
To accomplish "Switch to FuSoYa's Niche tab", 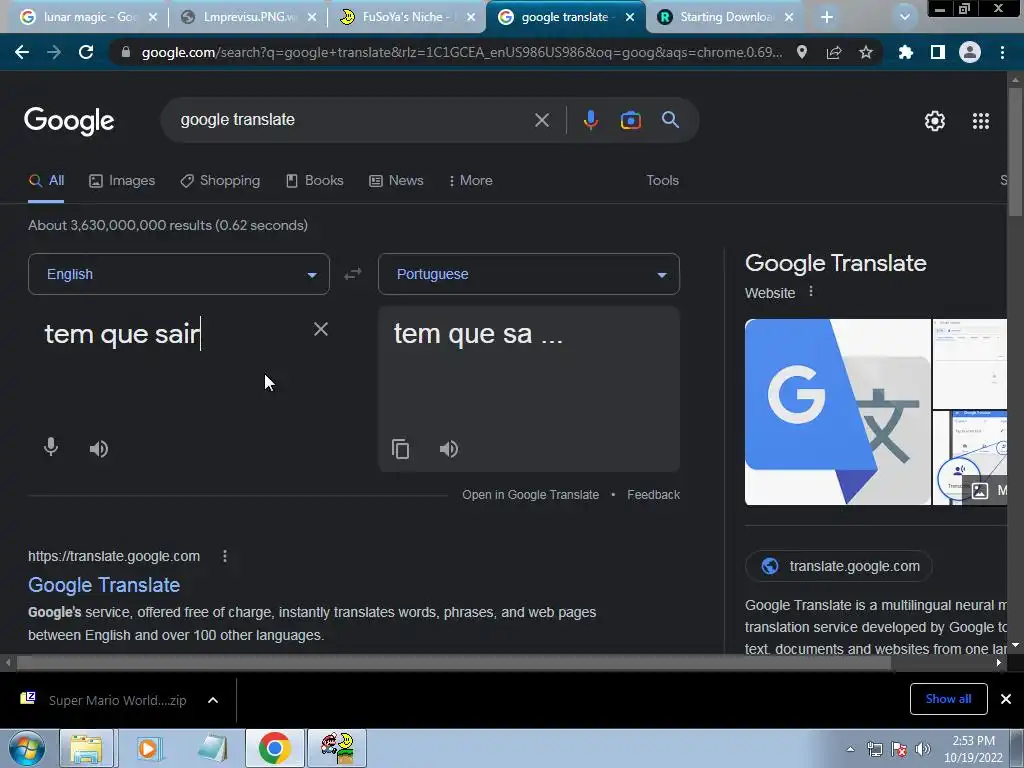I will tap(406, 17).
